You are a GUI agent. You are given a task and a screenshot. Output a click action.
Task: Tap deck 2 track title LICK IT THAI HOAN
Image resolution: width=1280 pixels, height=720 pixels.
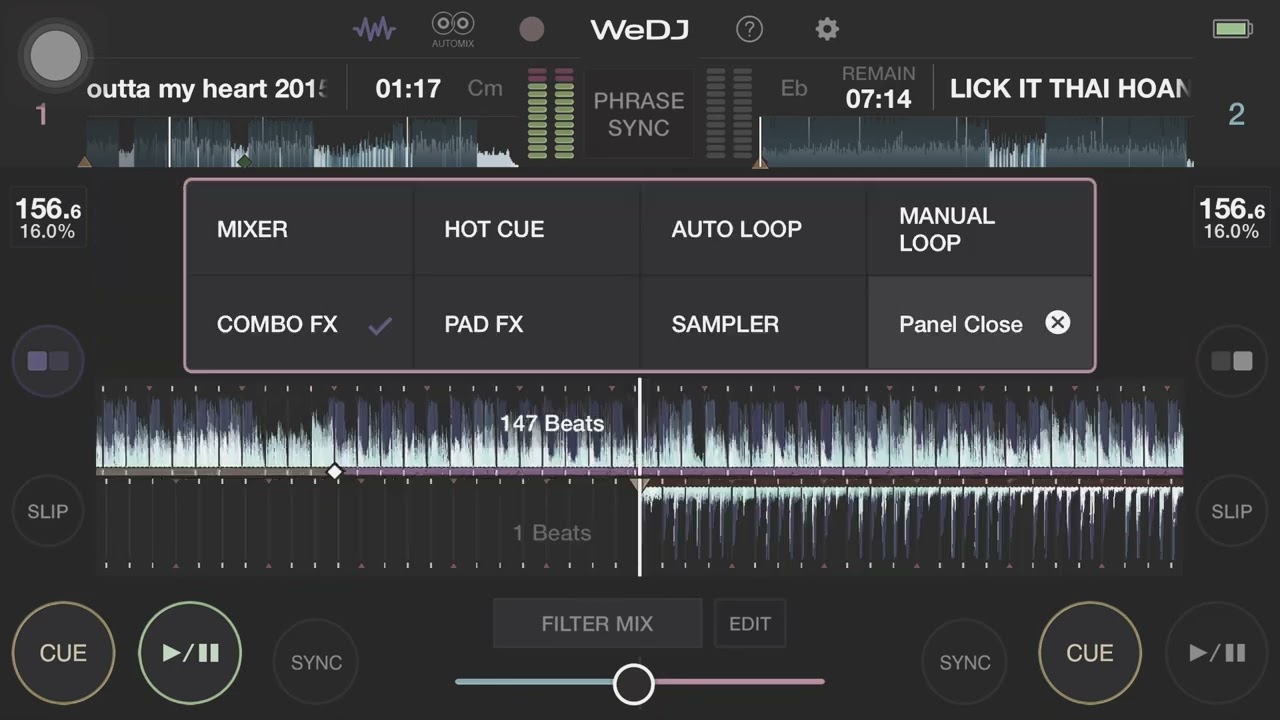[x=1070, y=89]
